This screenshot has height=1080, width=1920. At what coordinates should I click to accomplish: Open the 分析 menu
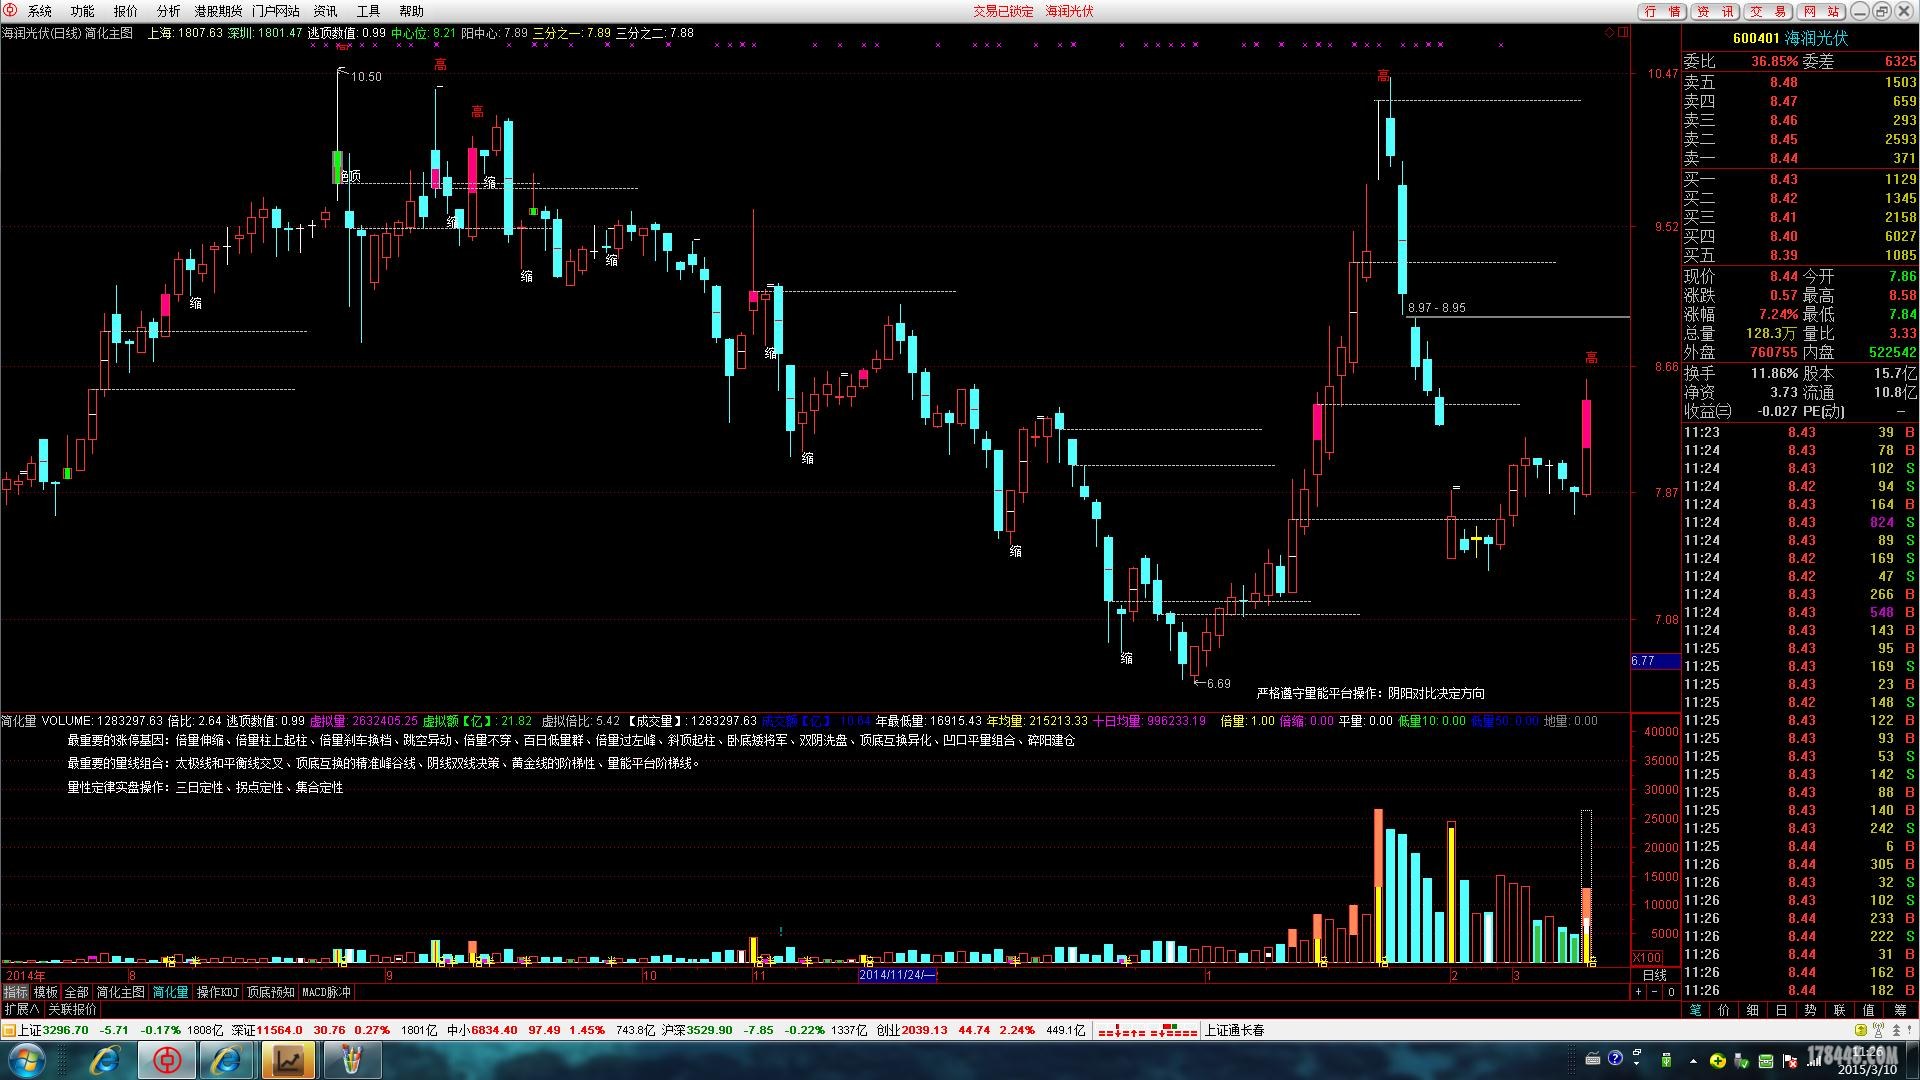point(169,11)
